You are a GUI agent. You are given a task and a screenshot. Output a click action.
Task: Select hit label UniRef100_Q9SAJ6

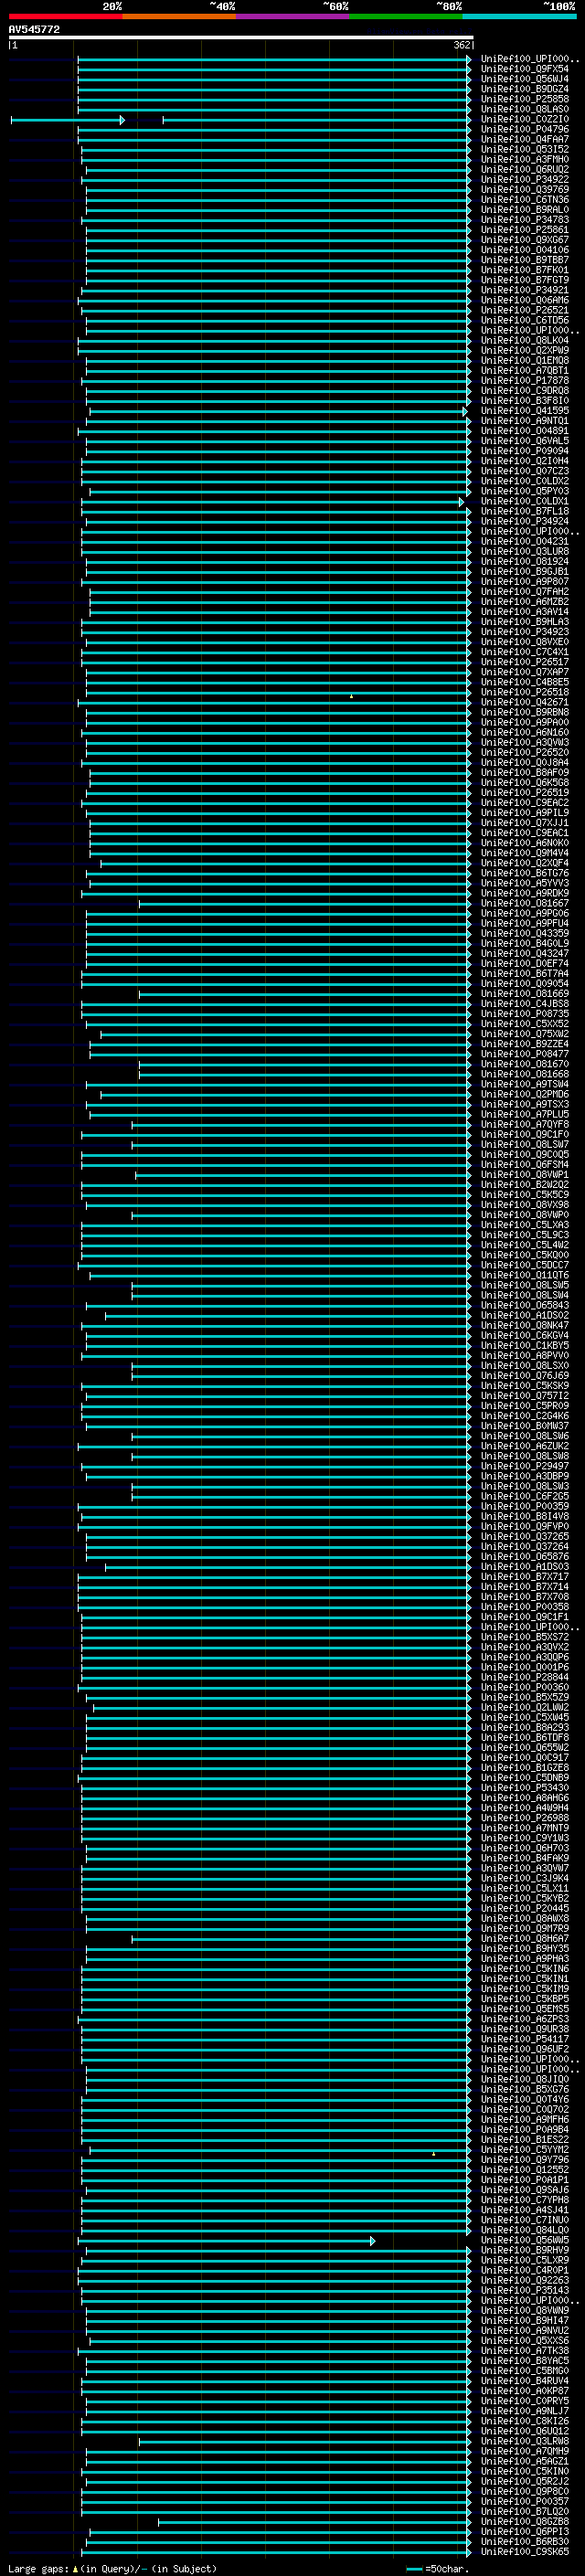click(x=525, y=2189)
